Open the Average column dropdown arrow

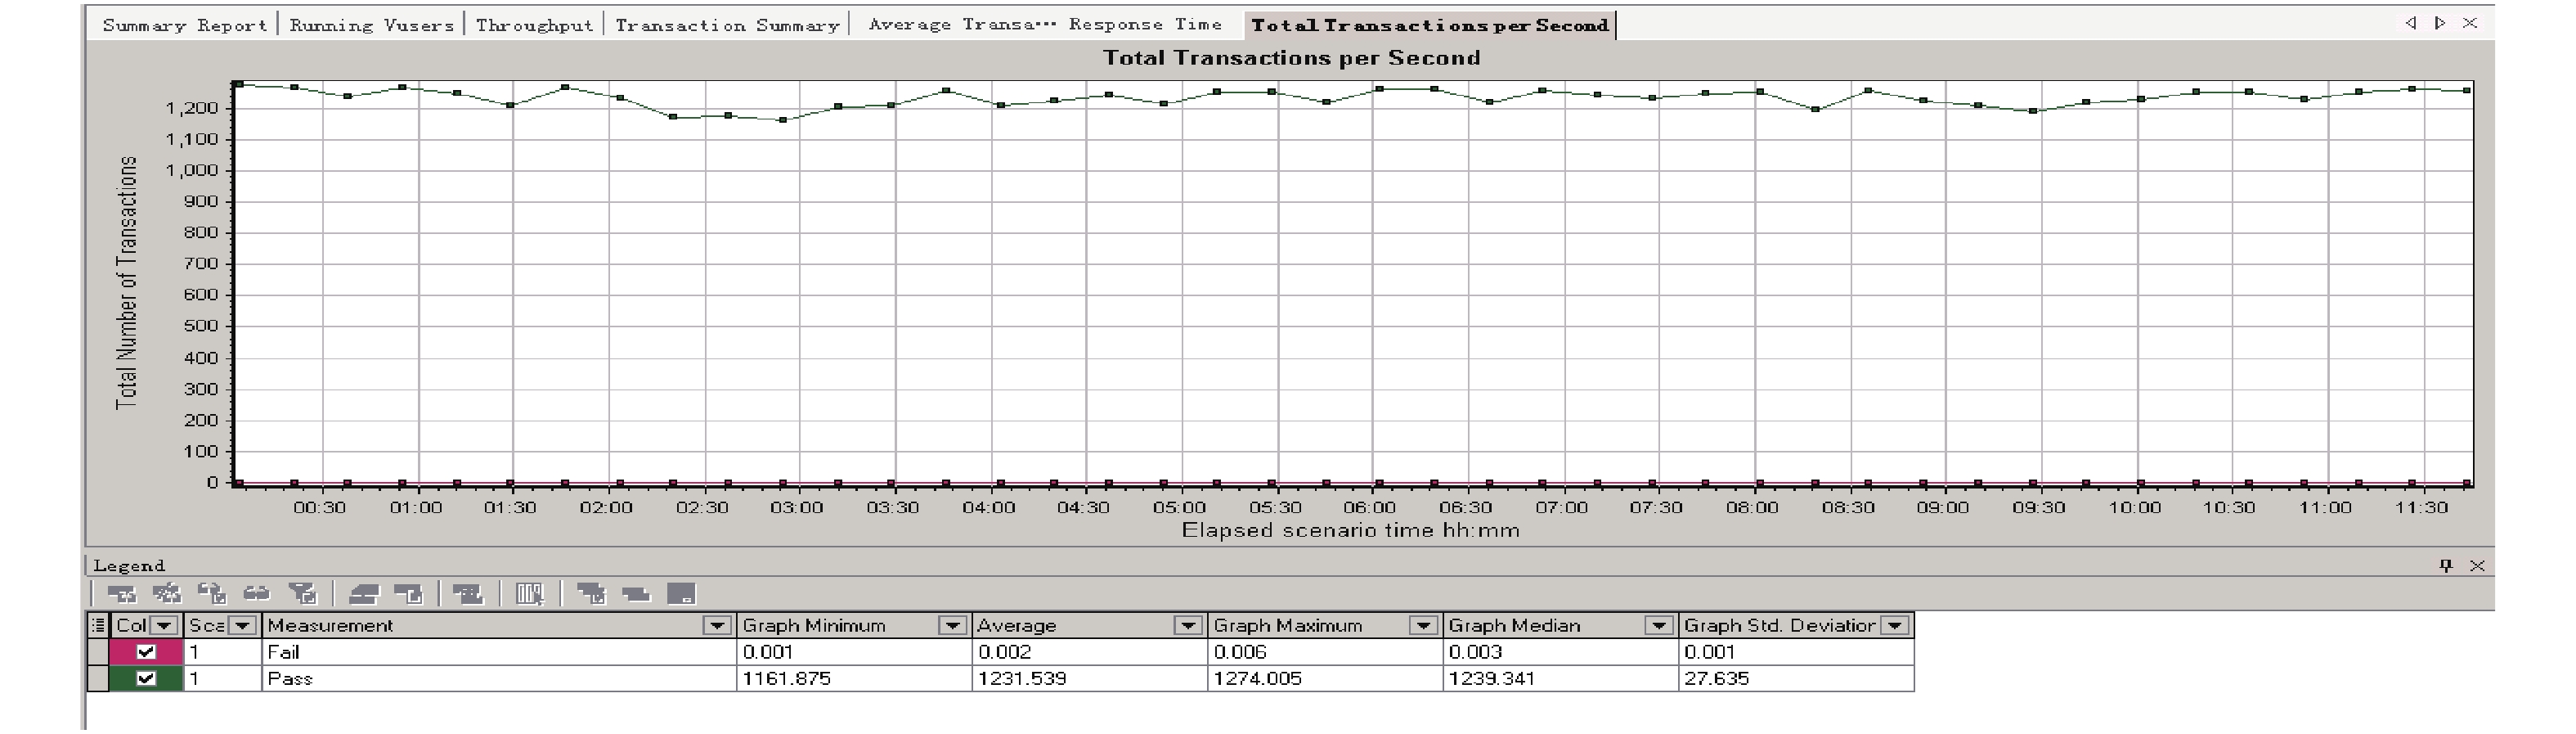(x=1187, y=625)
